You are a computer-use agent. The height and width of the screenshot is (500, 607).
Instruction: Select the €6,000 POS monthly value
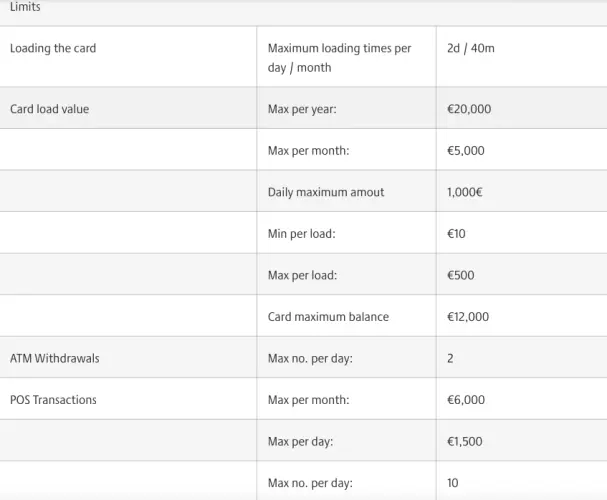[466, 400]
